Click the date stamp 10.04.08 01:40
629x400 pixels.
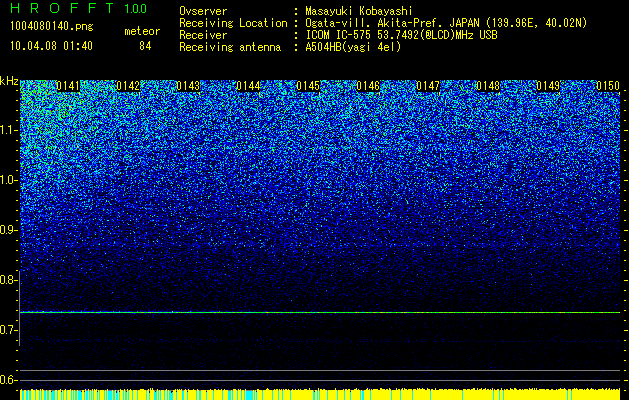pyautogui.click(x=51, y=46)
